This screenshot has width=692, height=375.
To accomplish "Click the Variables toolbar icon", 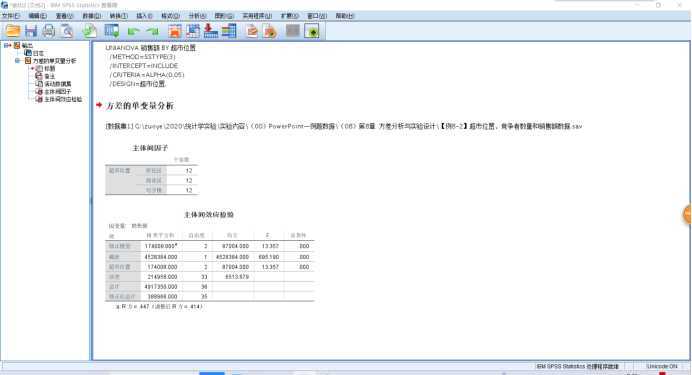I will point(229,31).
